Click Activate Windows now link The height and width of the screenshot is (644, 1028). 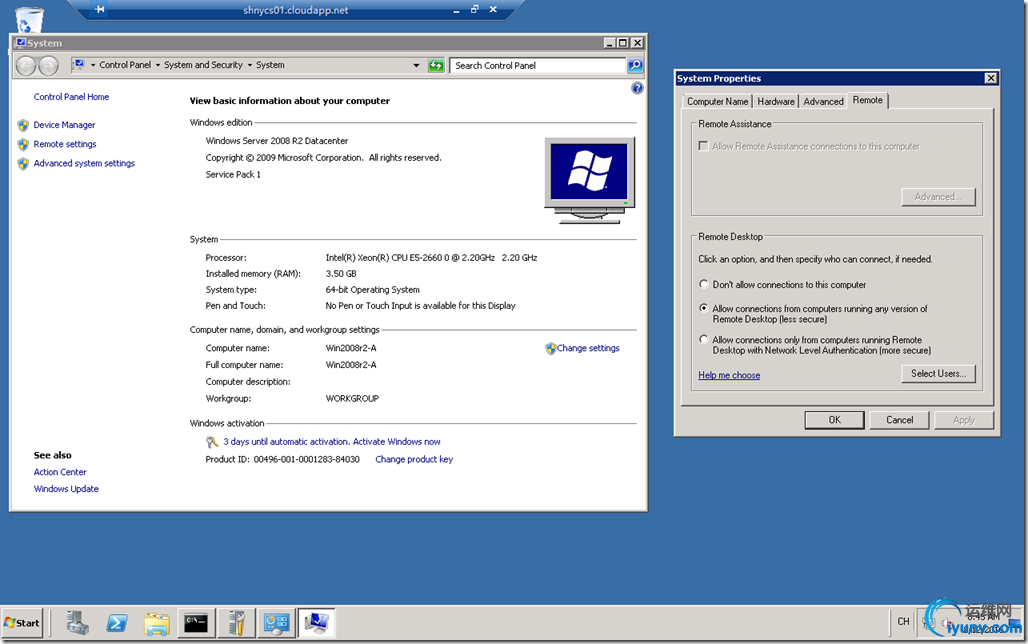(x=397, y=442)
